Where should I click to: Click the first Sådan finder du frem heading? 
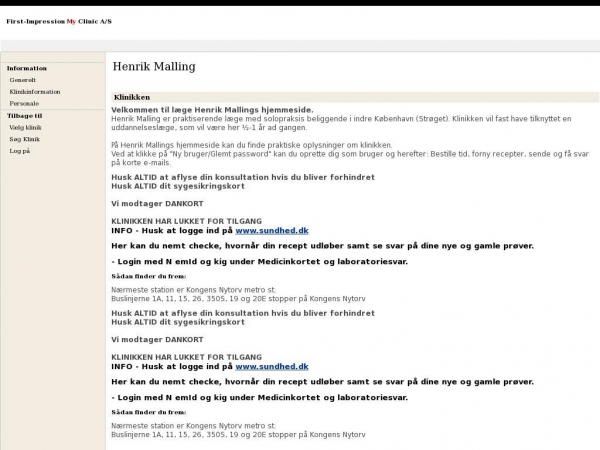point(148,275)
